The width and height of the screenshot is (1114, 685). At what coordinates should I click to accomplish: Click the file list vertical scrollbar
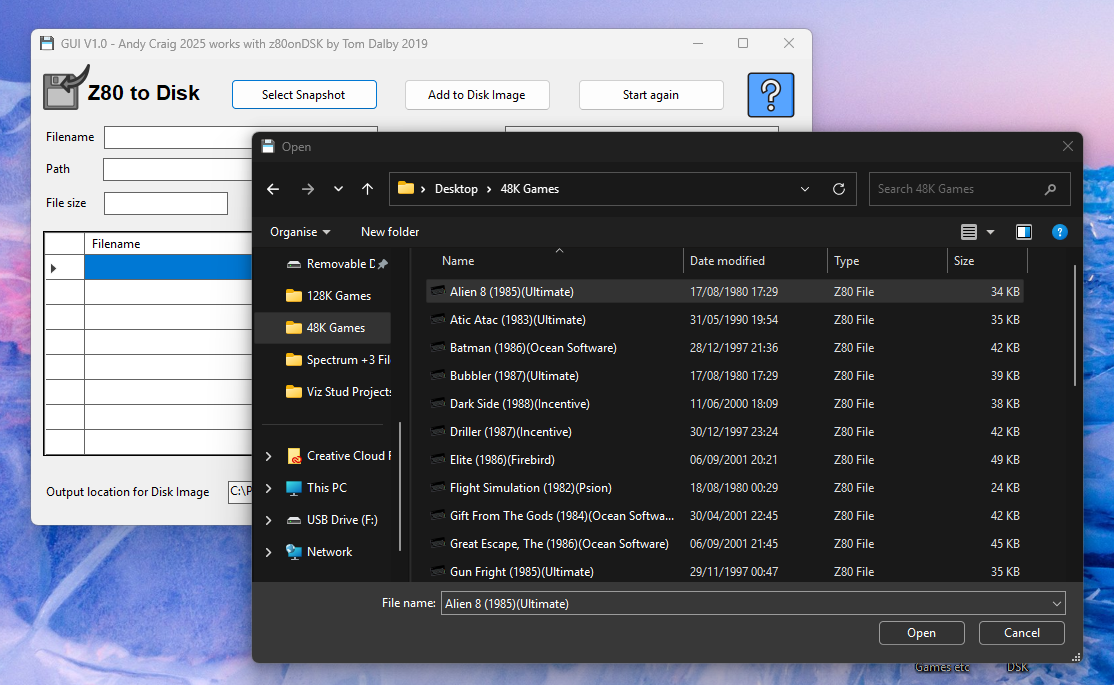coord(1075,325)
